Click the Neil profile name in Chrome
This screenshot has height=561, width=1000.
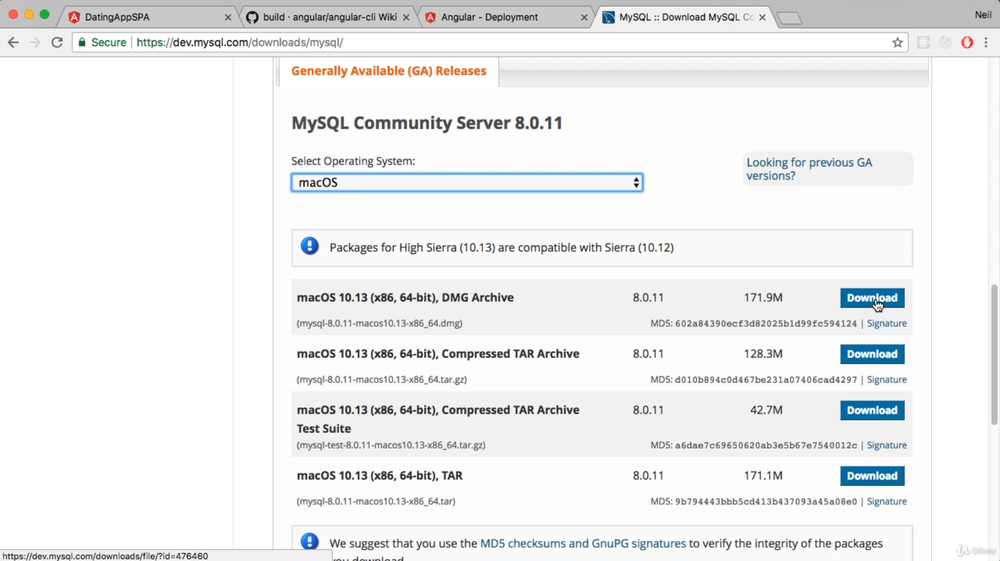click(x=983, y=15)
